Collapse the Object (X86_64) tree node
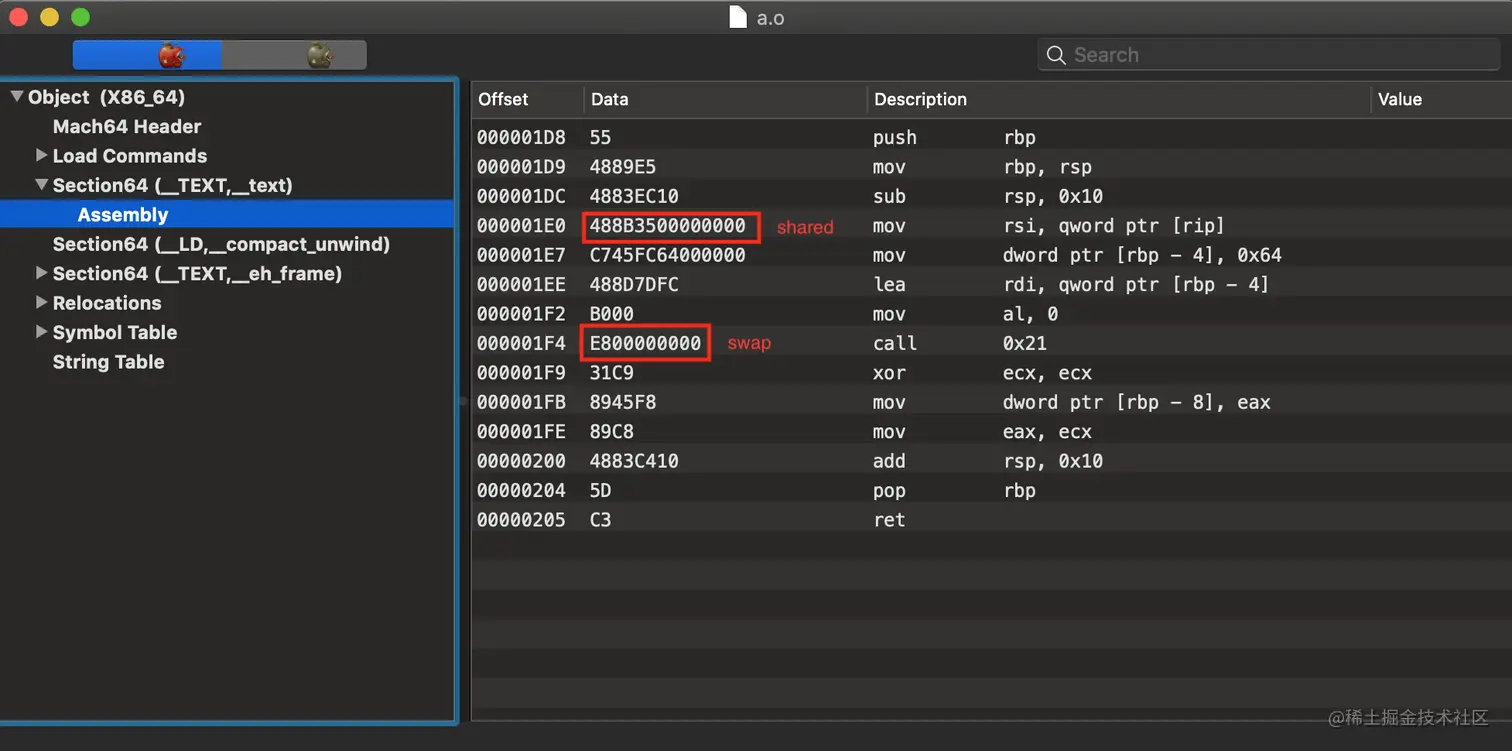Viewport: 1512px width, 751px height. (17, 97)
